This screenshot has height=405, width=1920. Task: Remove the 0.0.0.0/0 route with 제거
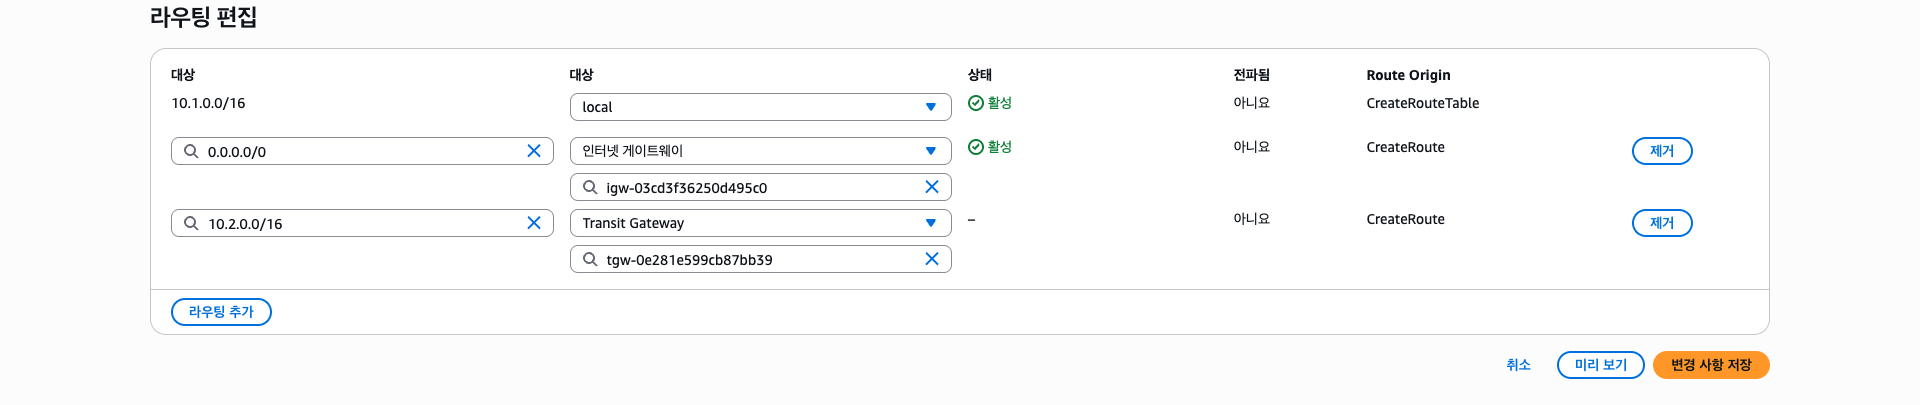pos(1662,151)
